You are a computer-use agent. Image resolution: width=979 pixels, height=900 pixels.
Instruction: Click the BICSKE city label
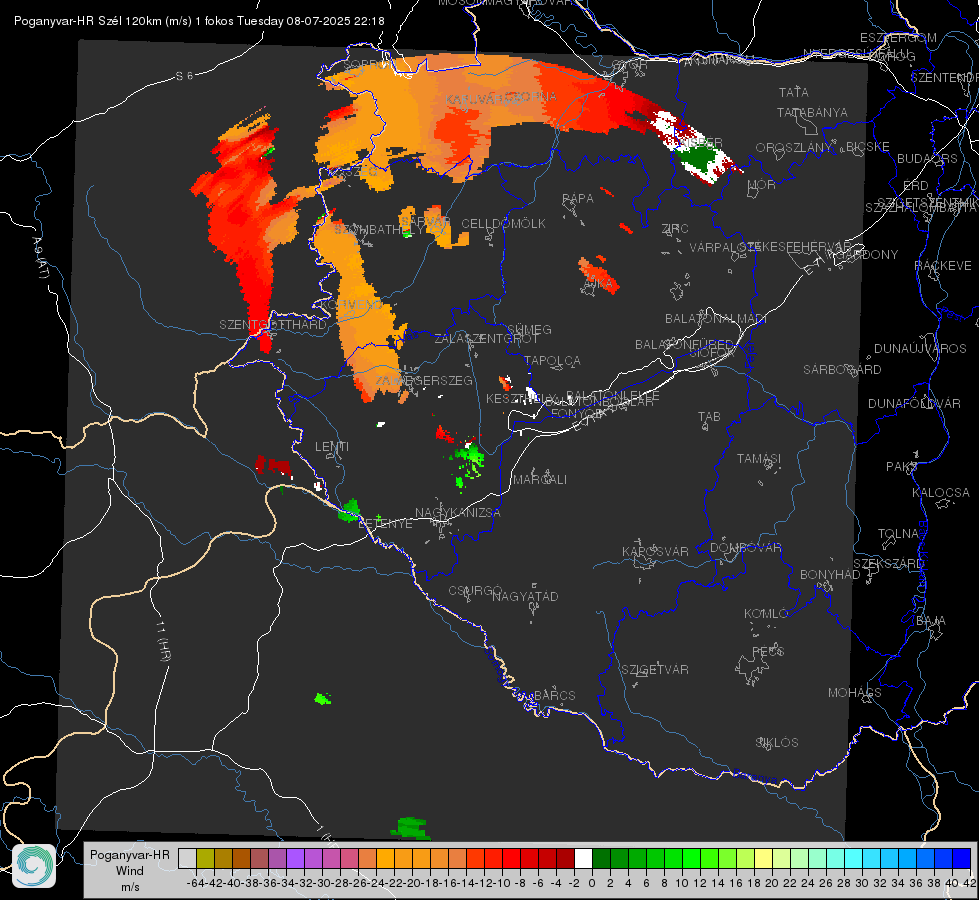868,147
